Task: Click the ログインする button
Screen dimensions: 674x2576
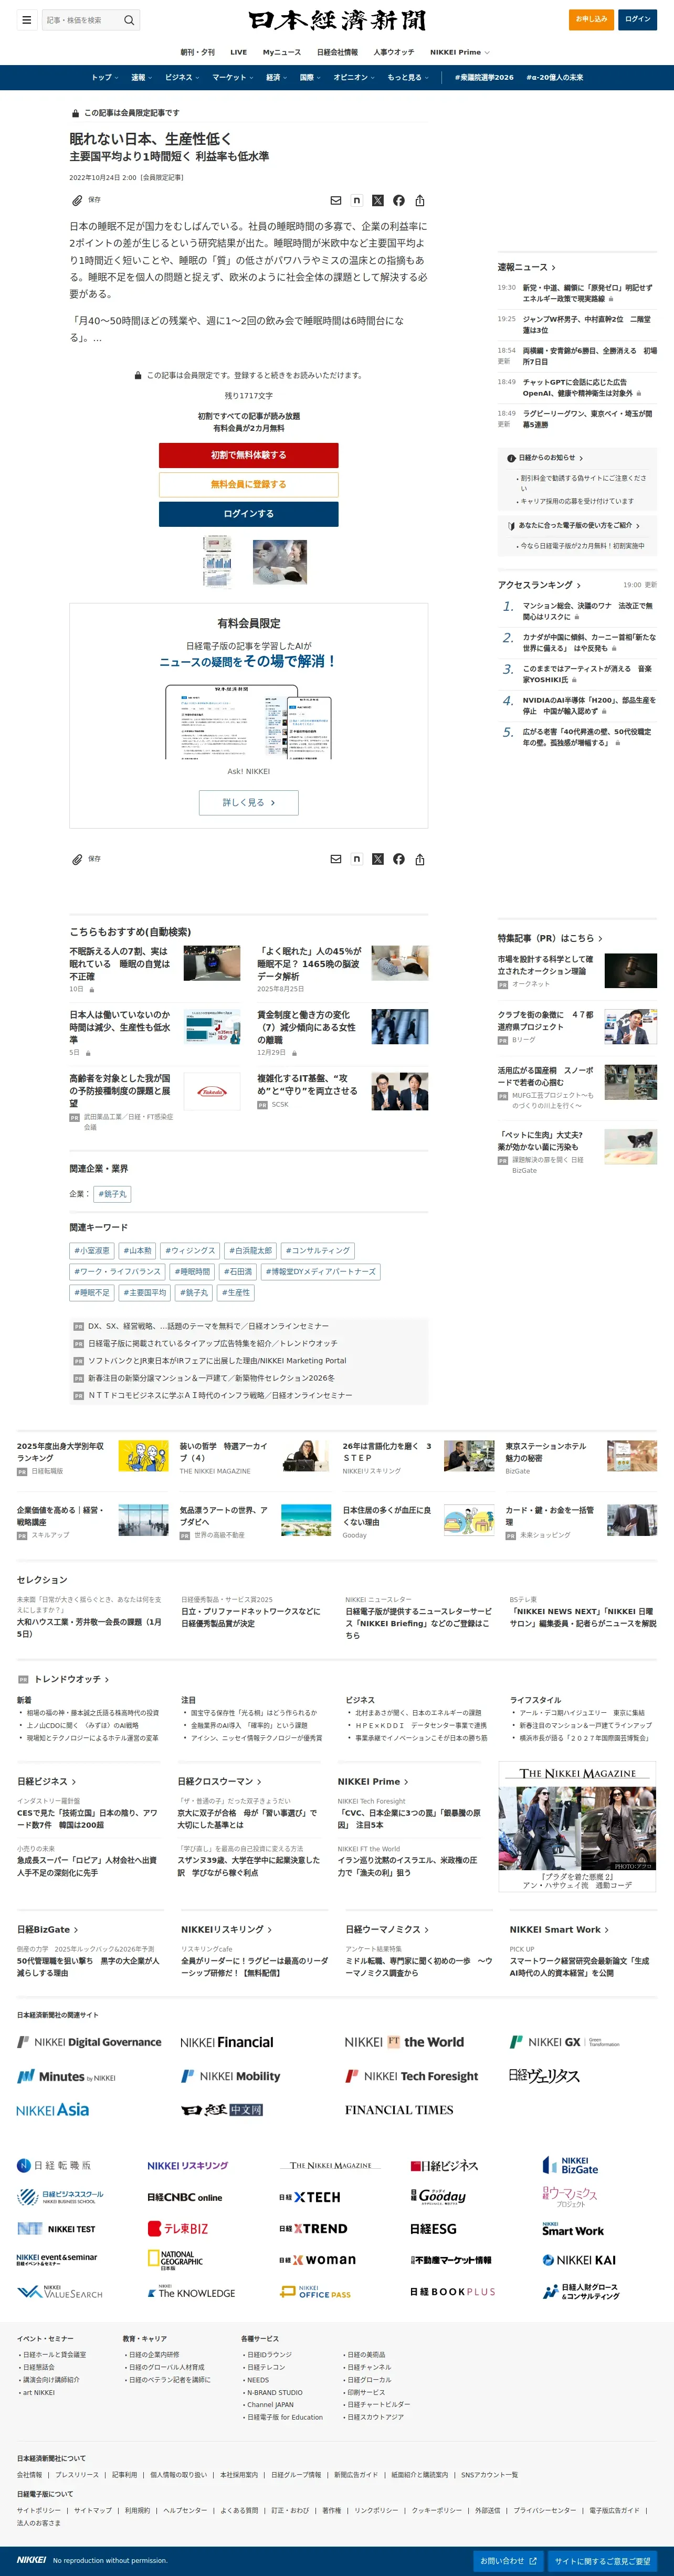Action: (x=248, y=514)
